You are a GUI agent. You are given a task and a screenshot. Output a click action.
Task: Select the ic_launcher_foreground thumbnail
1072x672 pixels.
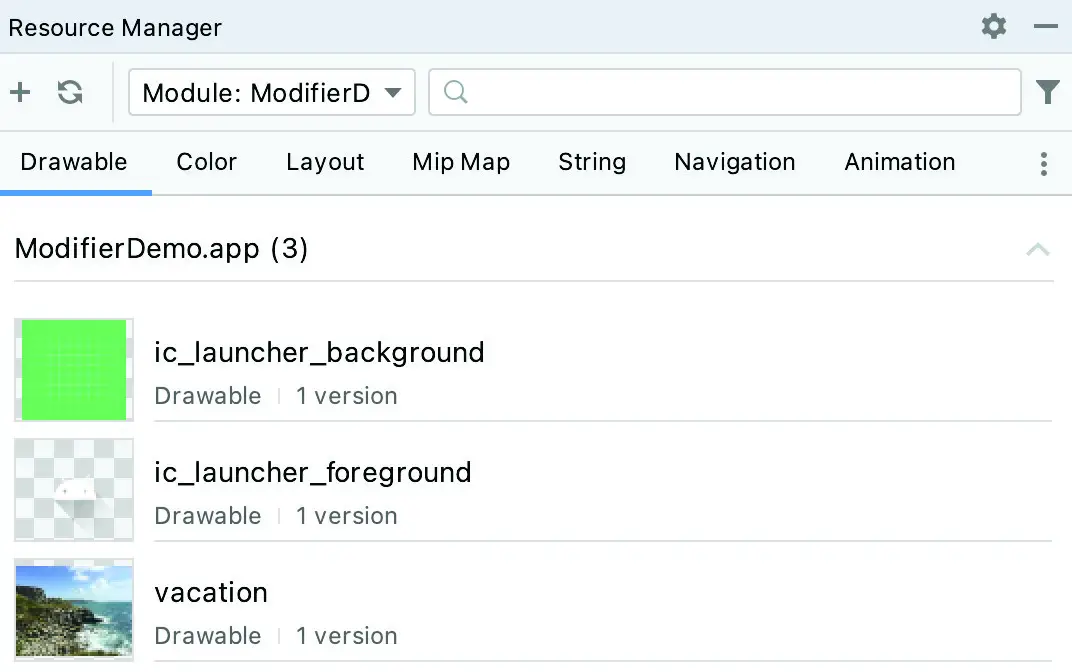[x=74, y=489]
